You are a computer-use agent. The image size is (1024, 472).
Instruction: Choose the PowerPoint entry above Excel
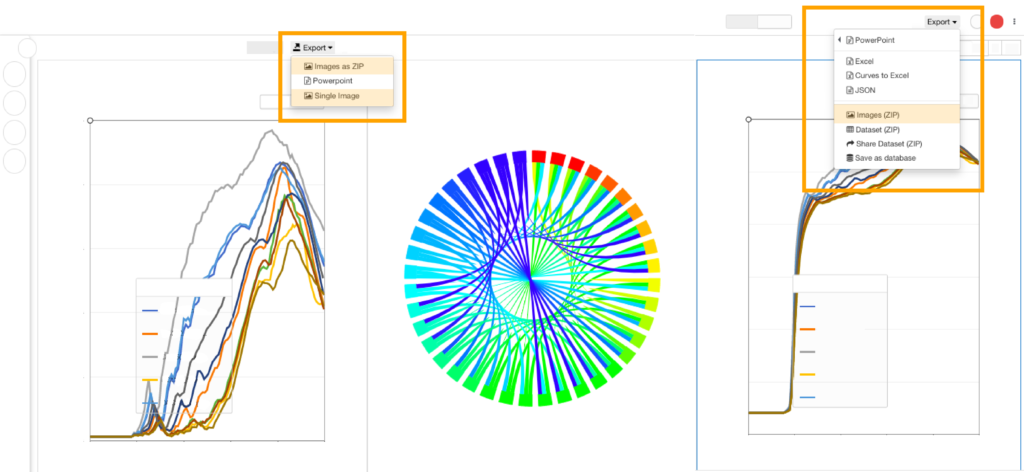[x=897, y=40]
